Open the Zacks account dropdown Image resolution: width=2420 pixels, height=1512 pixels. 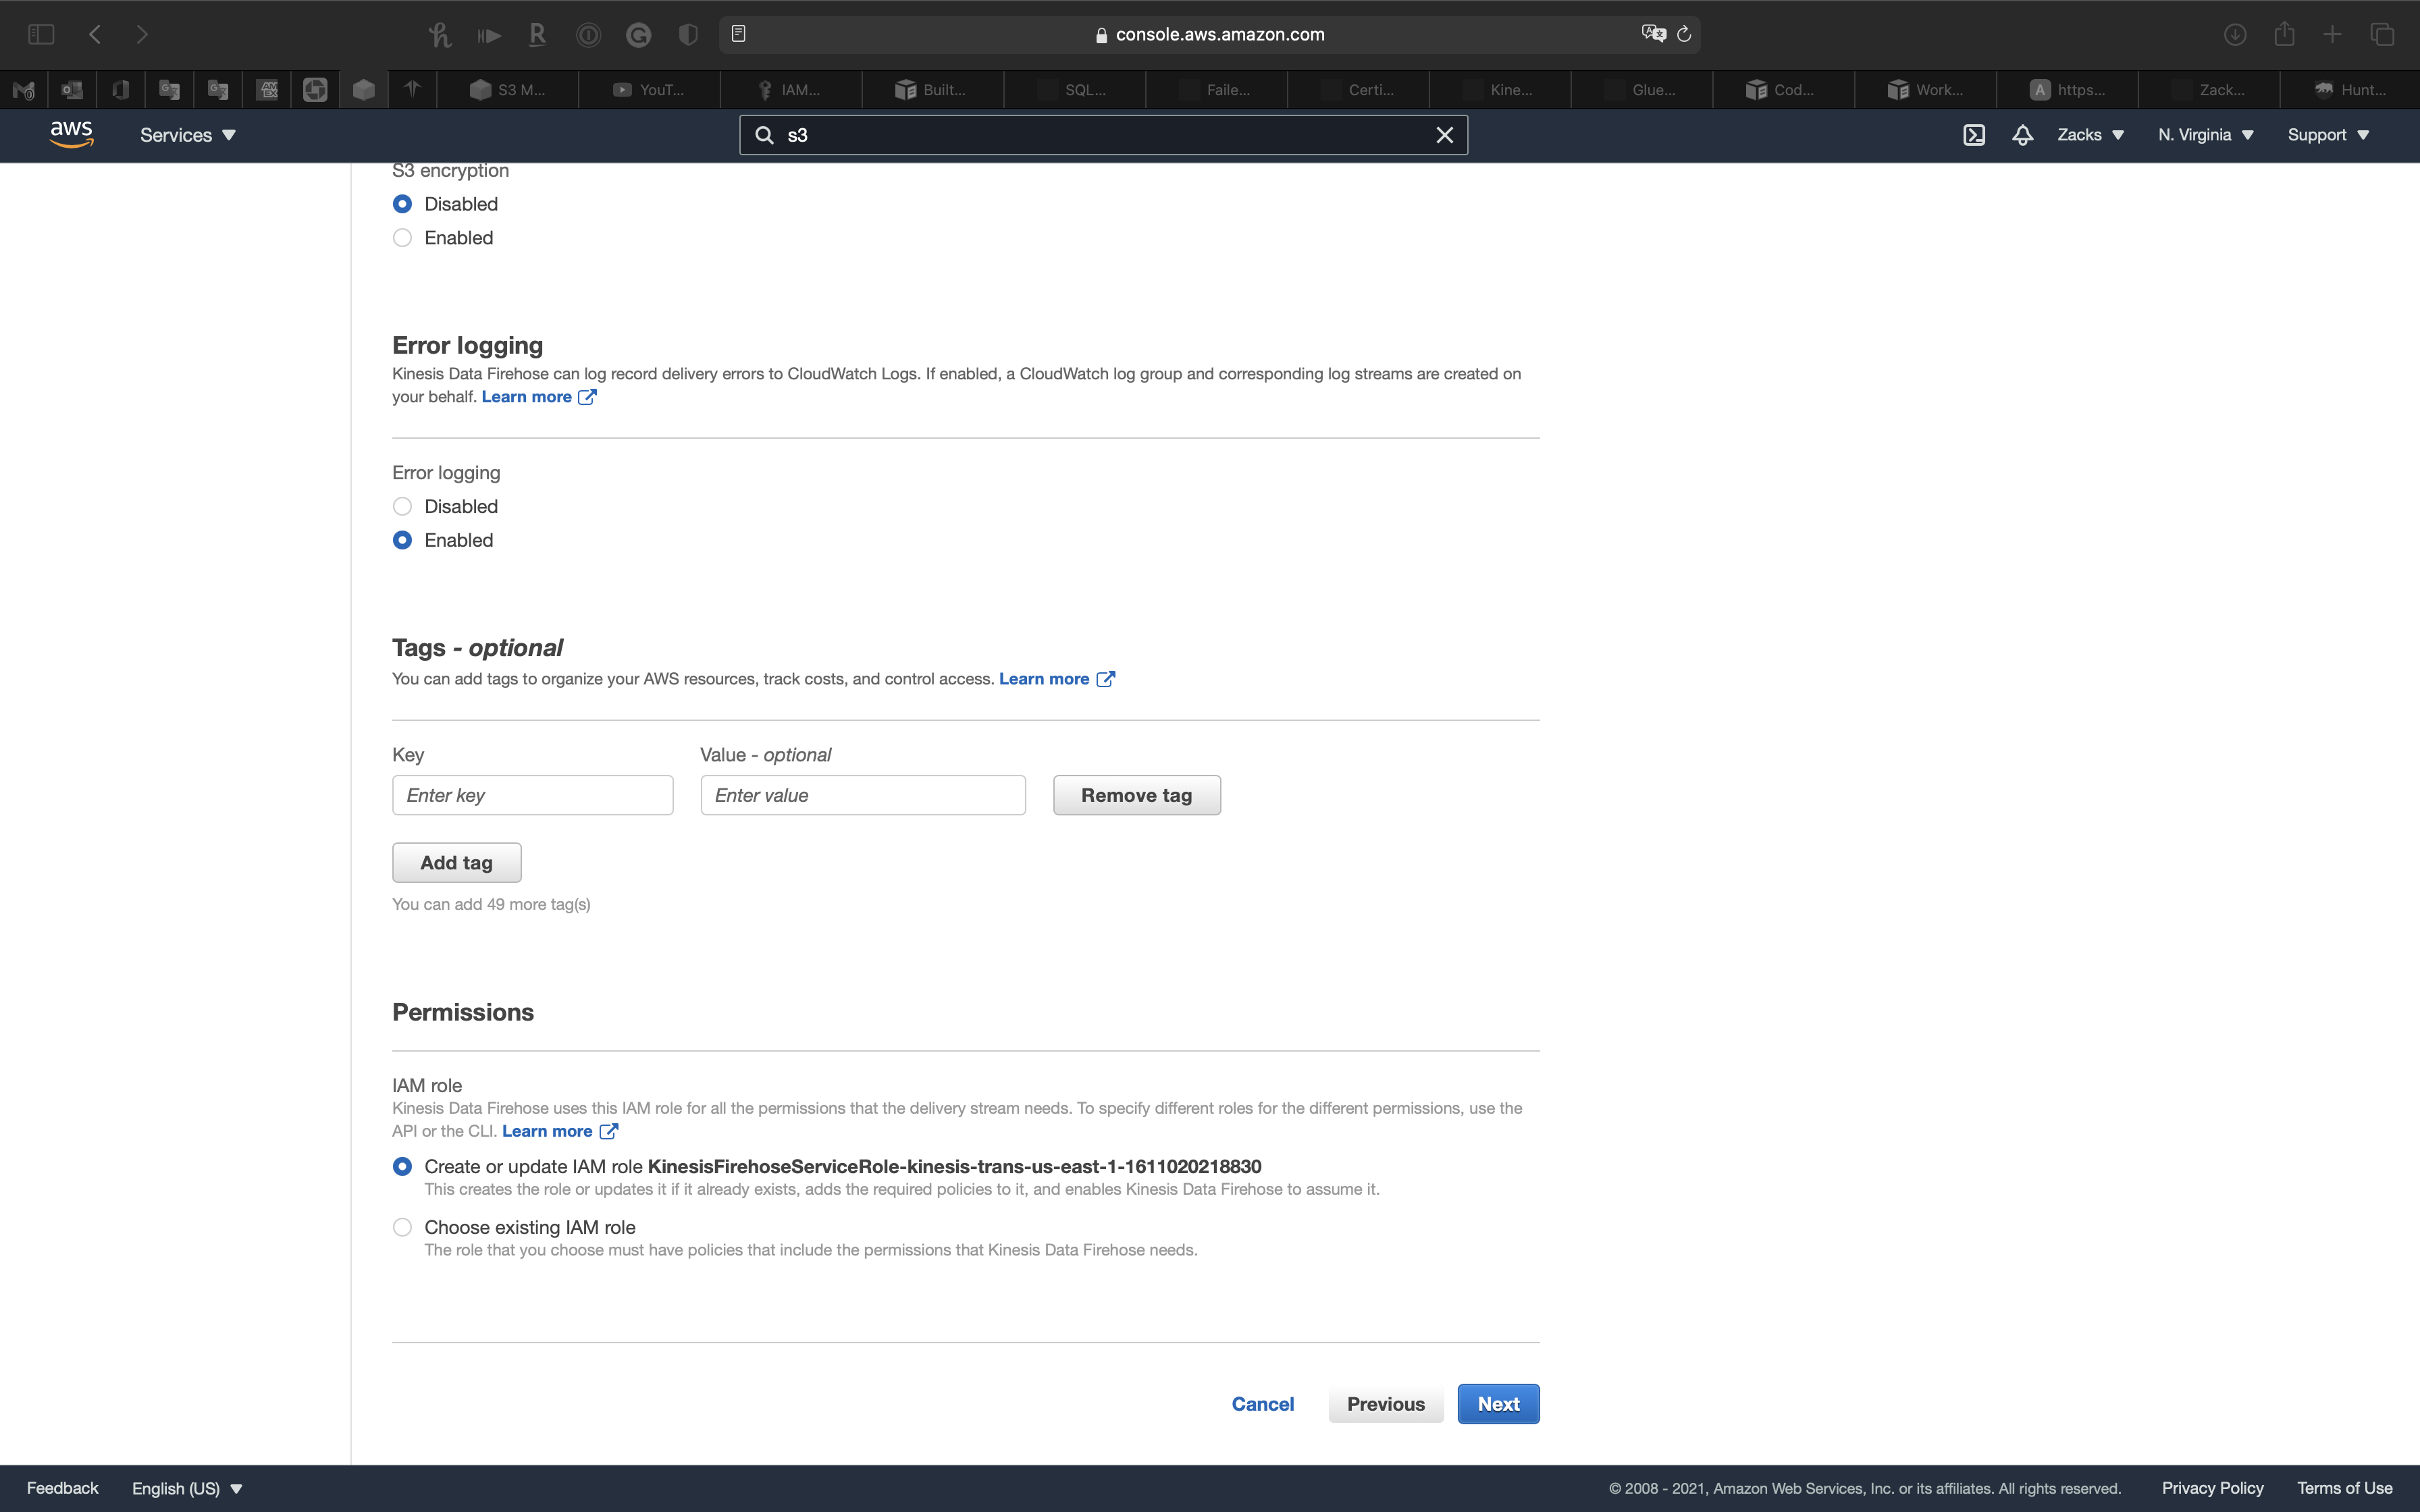click(x=2090, y=135)
